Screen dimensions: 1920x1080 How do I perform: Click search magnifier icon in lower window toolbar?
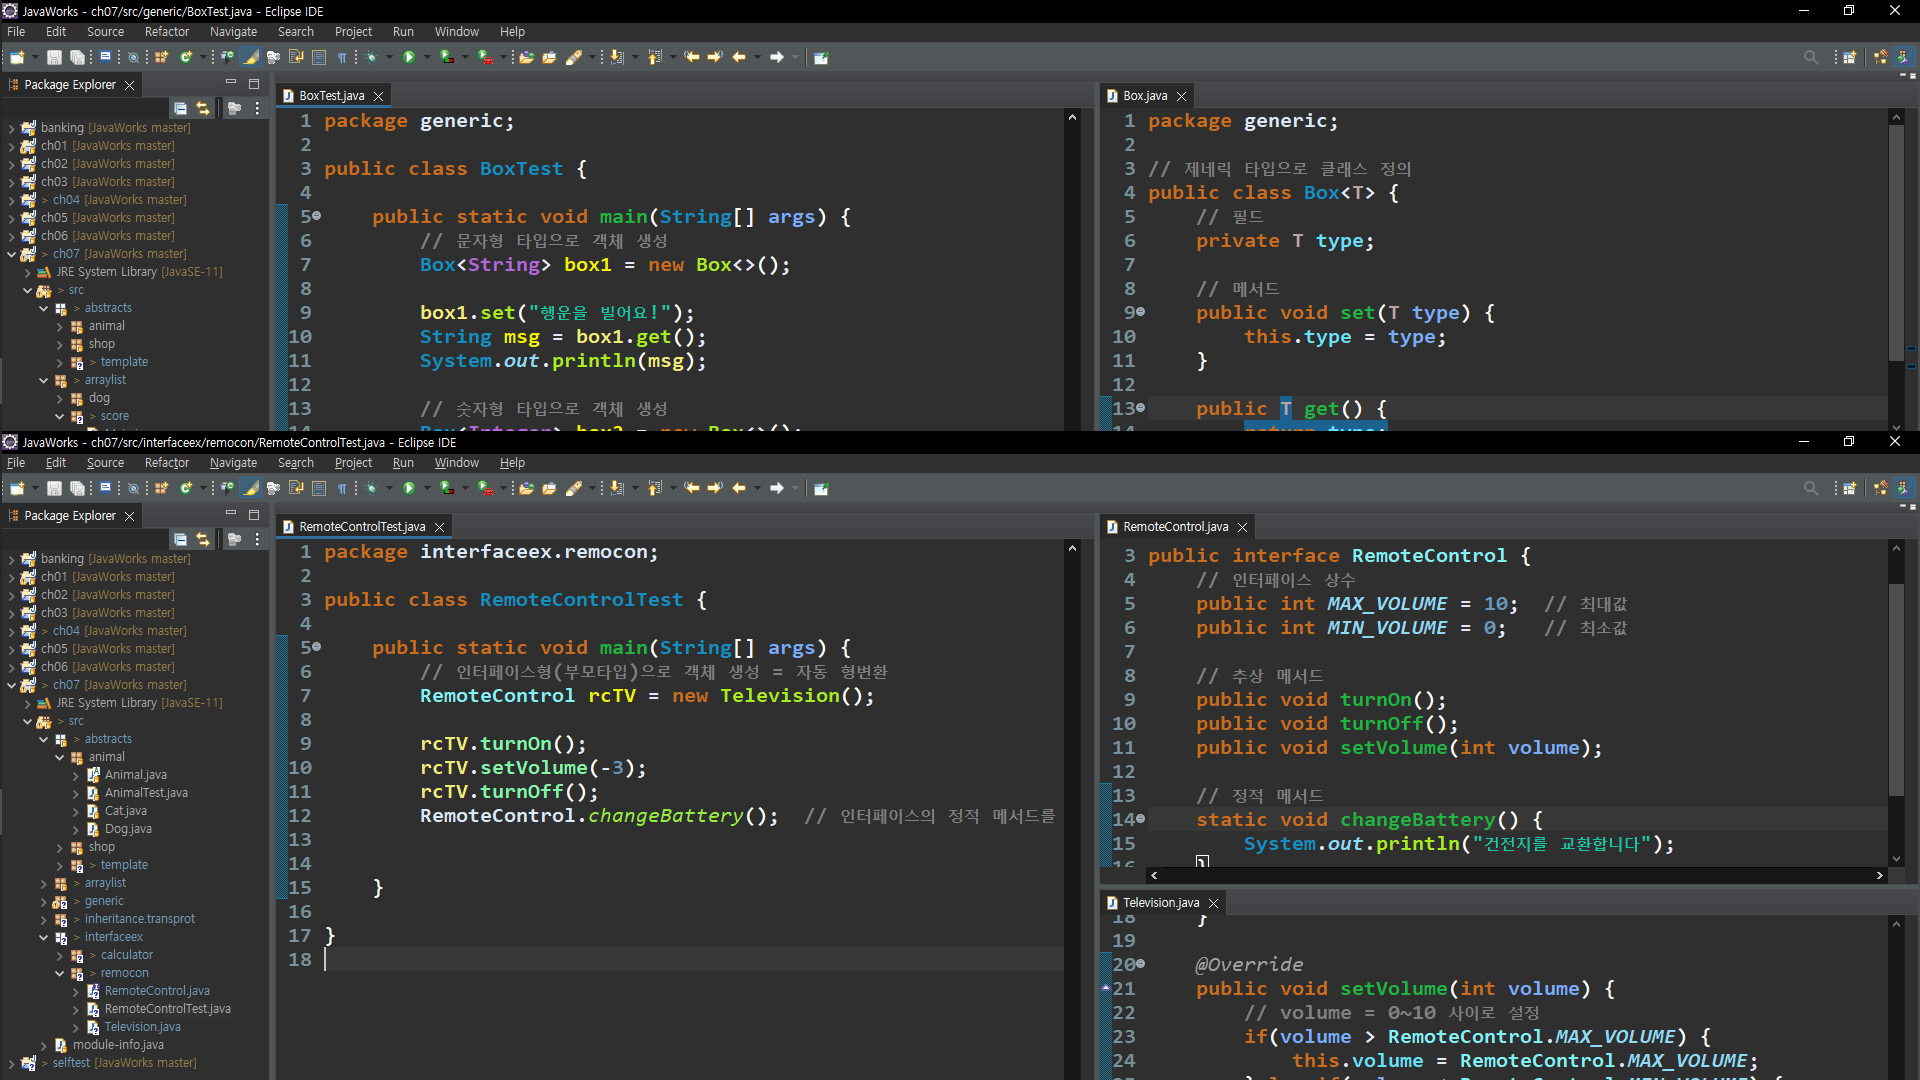(x=1810, y=489)
